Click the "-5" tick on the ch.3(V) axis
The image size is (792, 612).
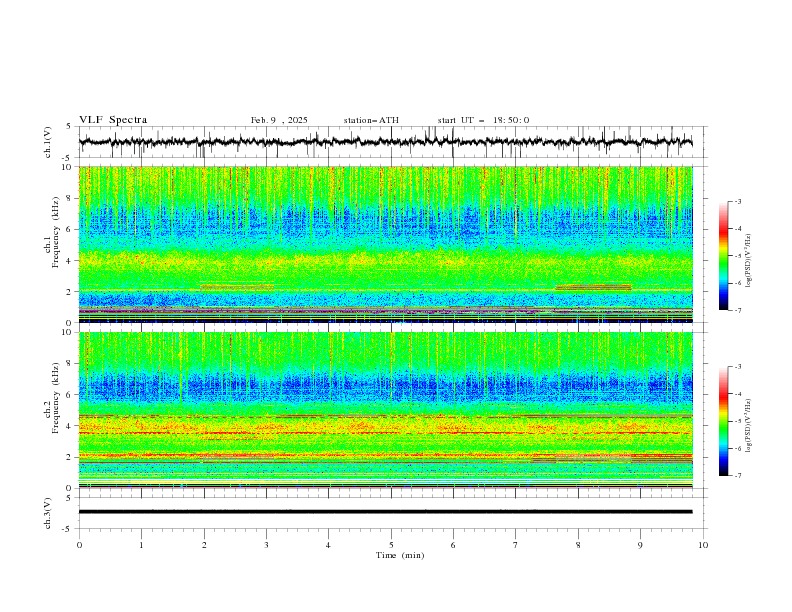[x=68, y=529]
